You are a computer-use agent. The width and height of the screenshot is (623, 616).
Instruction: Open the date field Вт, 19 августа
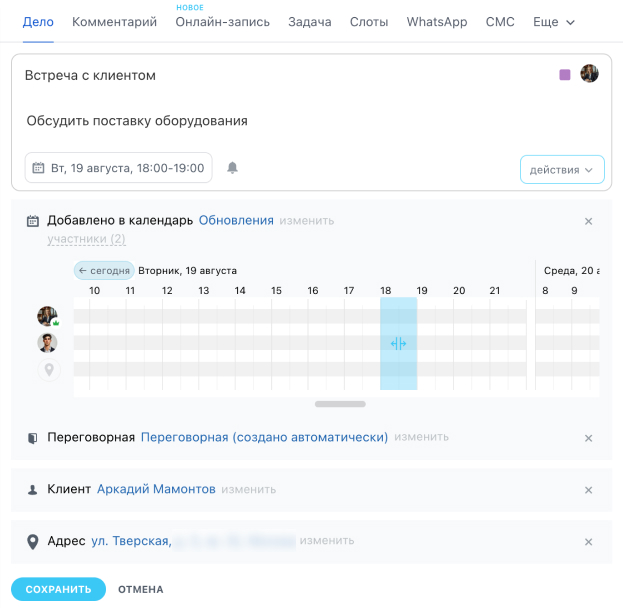click(118, 168)
